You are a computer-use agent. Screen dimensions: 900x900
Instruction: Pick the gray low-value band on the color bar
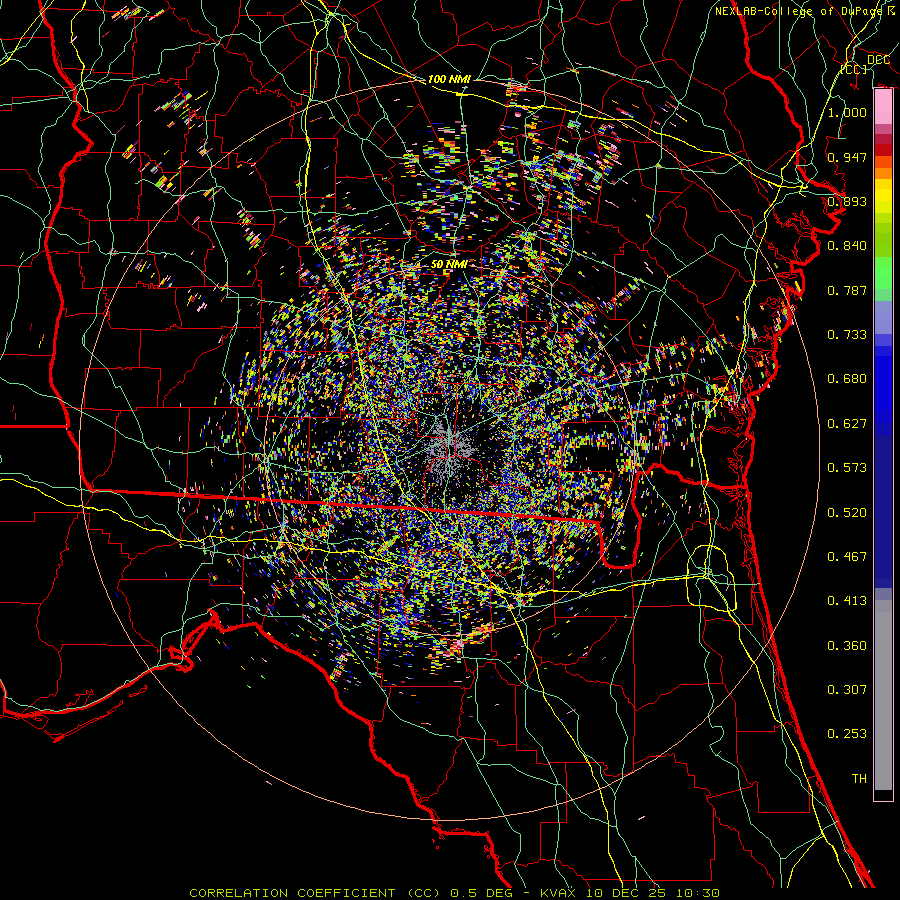(883, 695)
